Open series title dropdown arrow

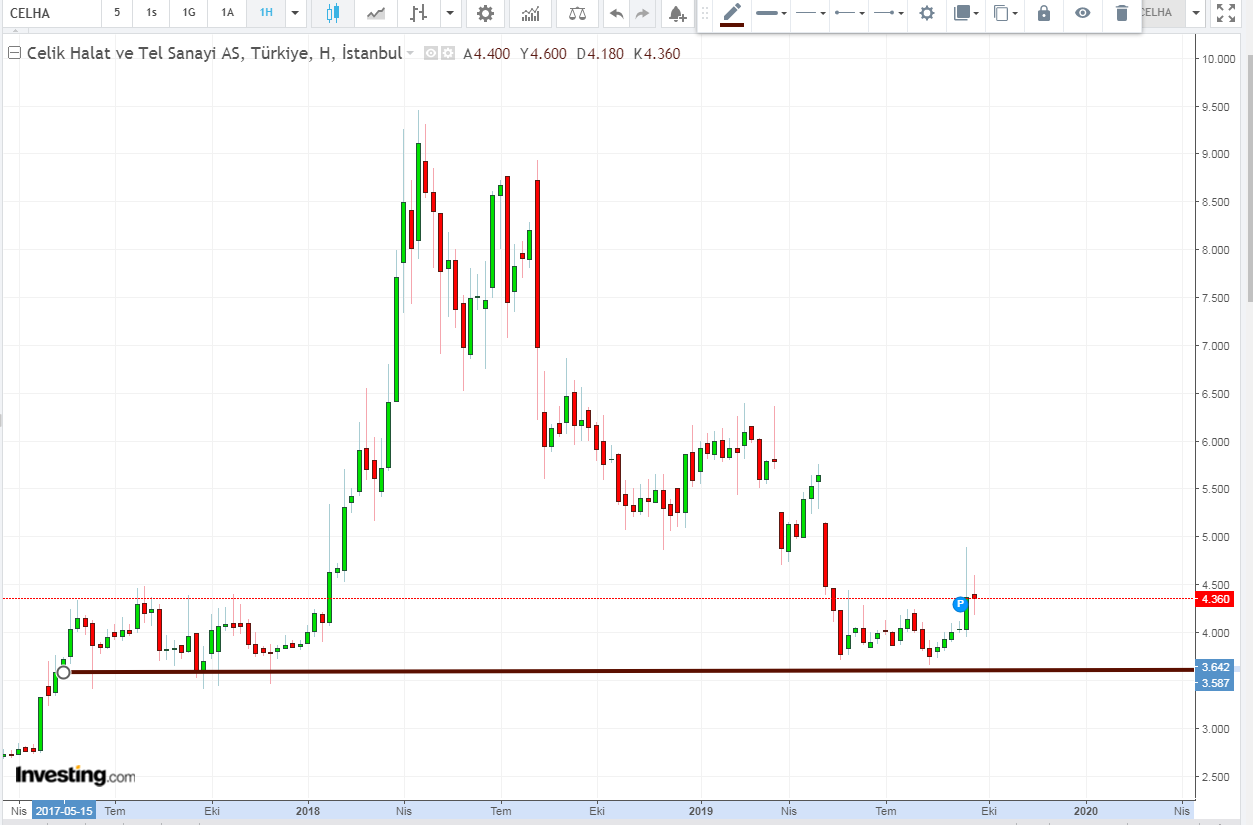410,53
